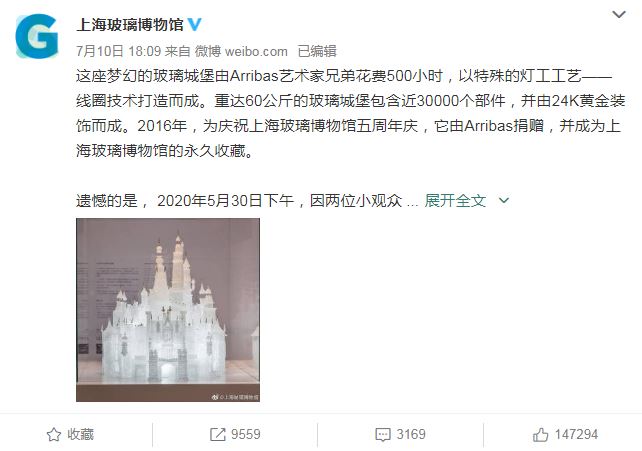Screen dimensions: 642x451
Task: Click the blue G profile avatar
Action: pos(37,36)
